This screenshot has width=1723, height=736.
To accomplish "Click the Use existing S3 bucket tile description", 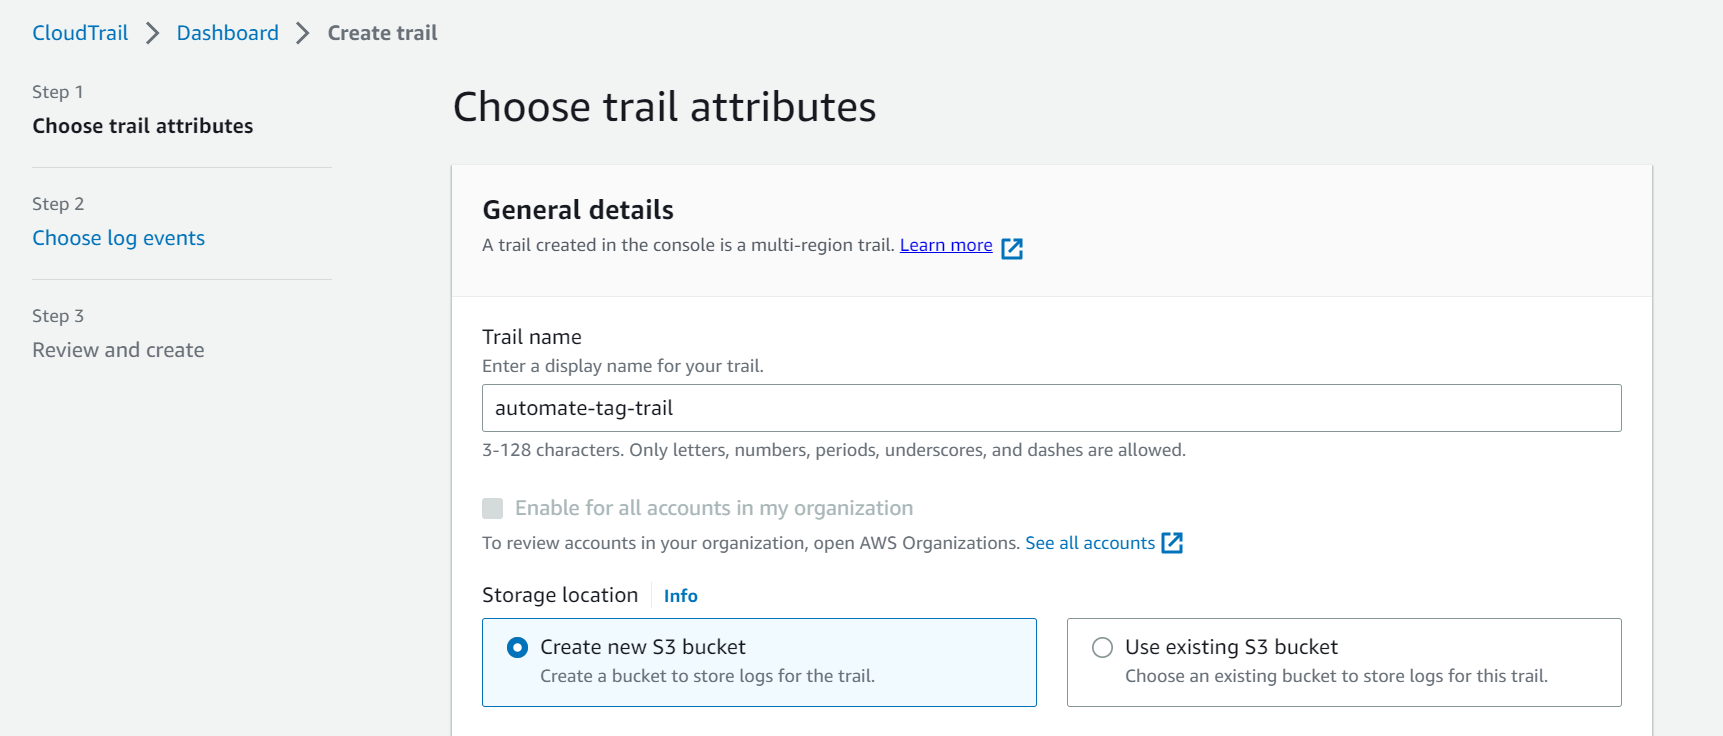I will click(x=1335, y=677).
